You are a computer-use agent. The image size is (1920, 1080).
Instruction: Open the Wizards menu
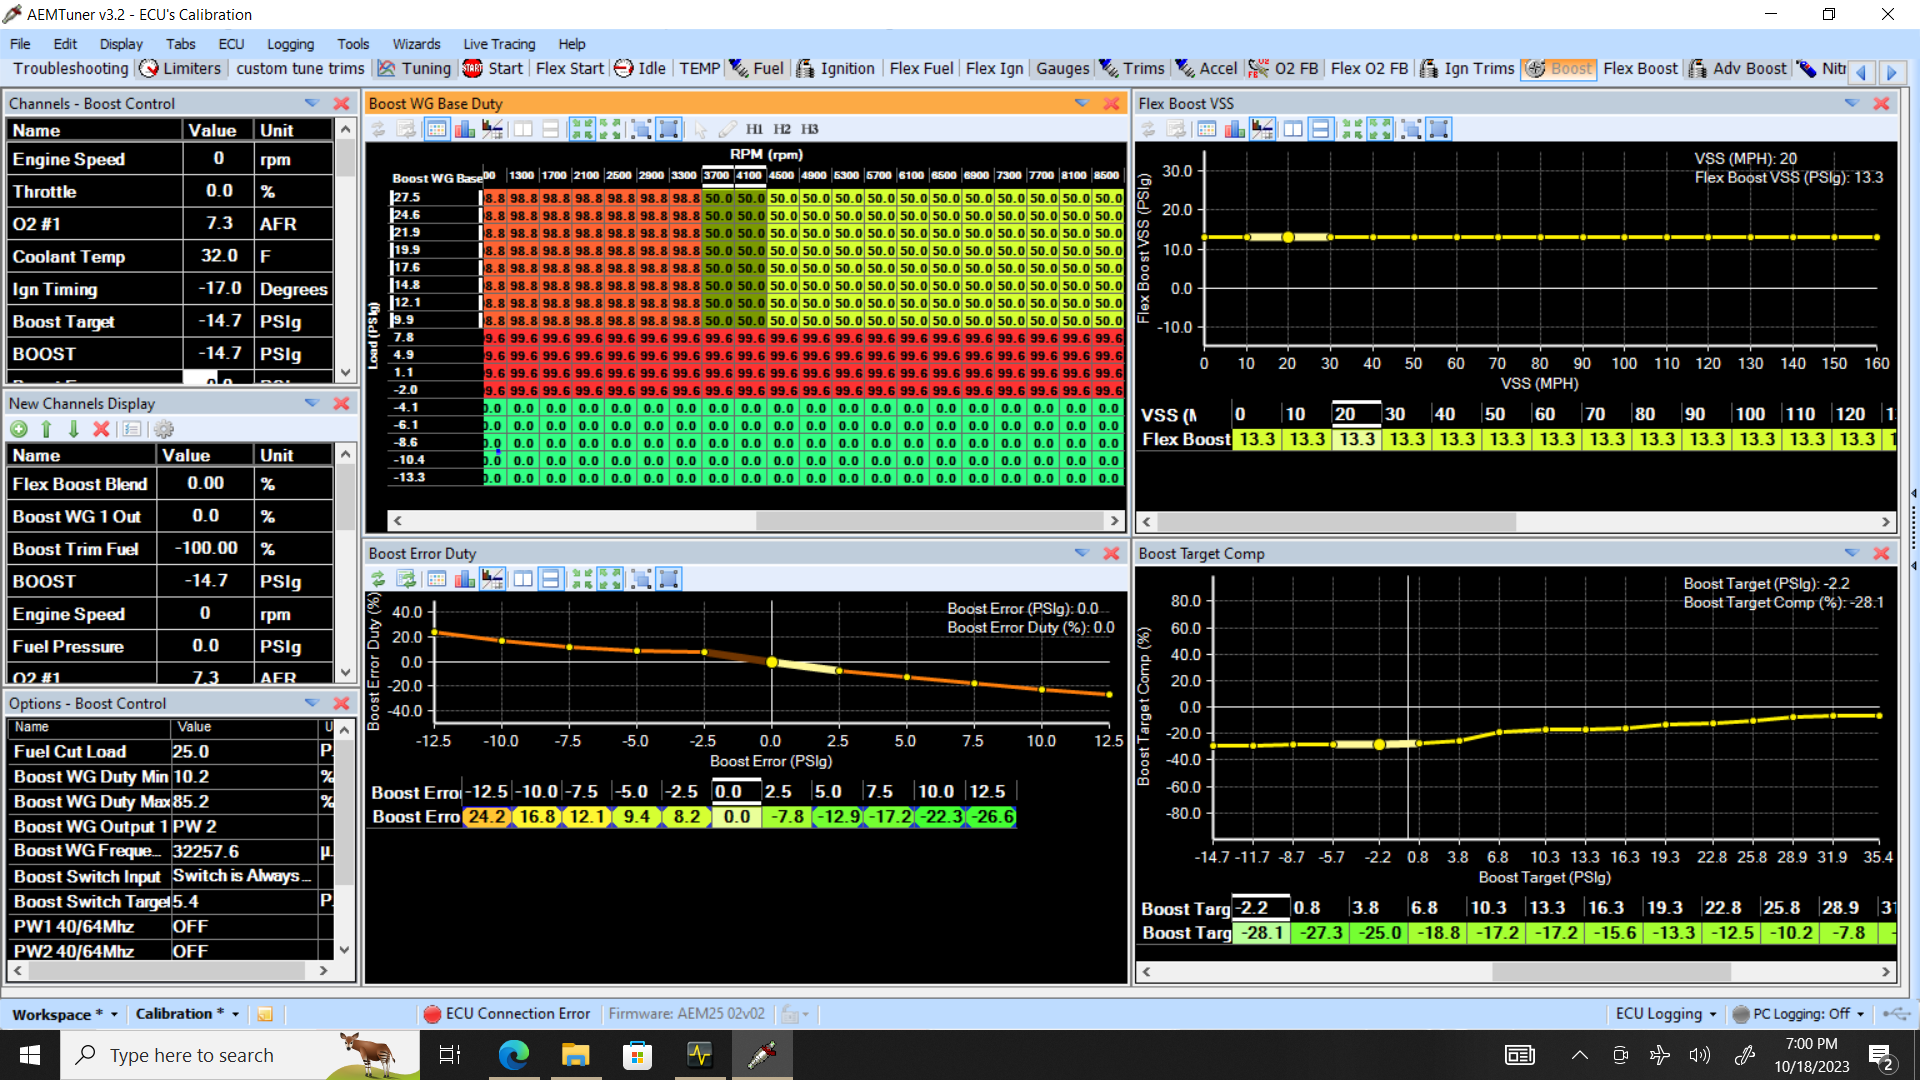tap(416, 44)
